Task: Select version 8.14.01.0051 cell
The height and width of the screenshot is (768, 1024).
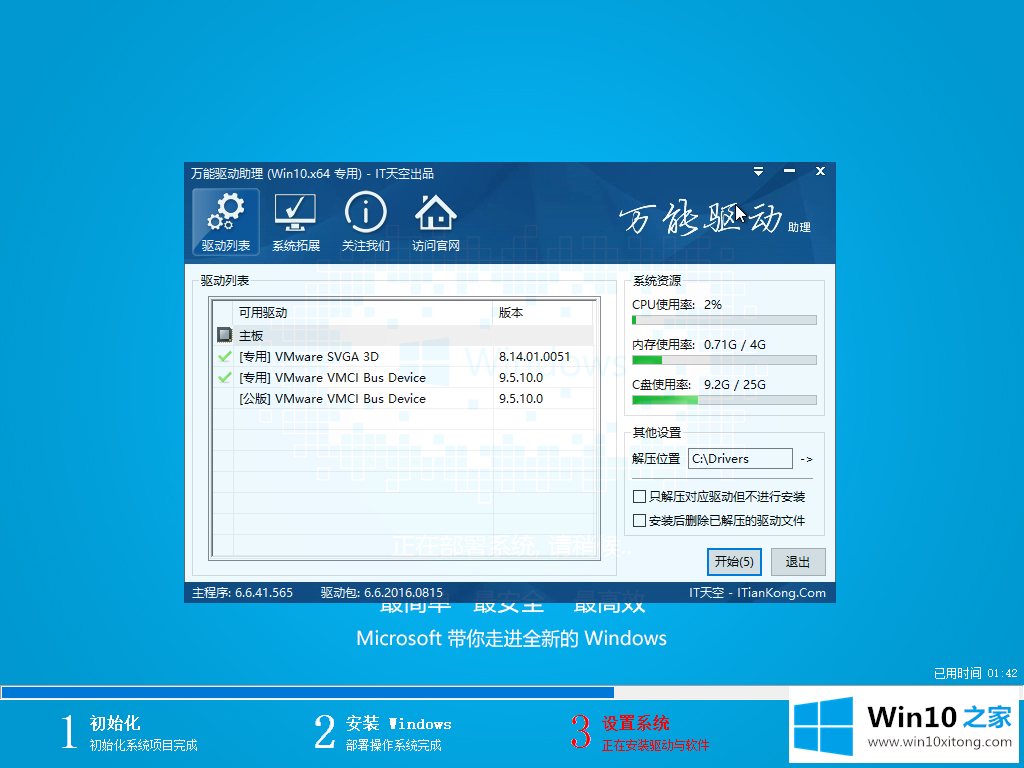Action: (534, 357)
